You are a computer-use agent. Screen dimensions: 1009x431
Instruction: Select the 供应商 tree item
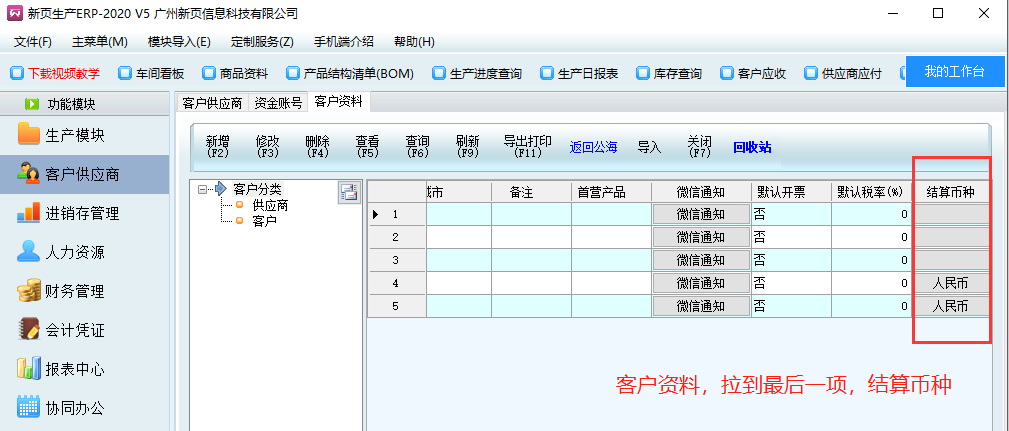pyautogui.click(x=269, y=205)
